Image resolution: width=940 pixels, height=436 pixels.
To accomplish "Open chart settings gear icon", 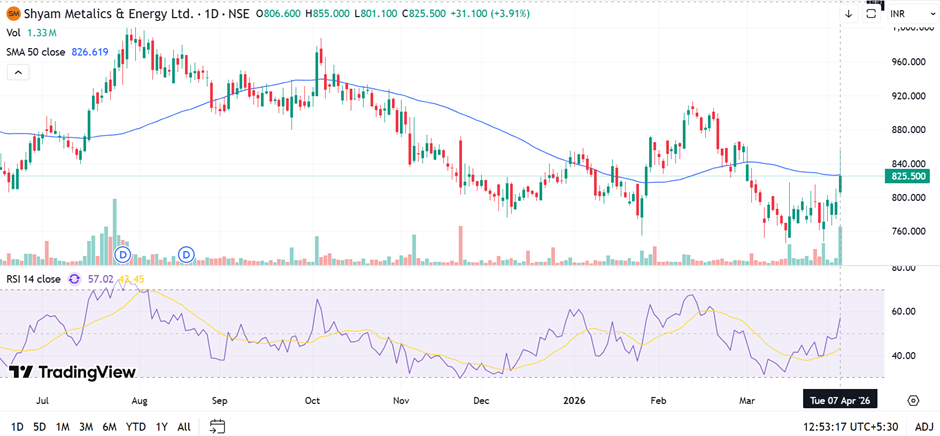I will pyautogui.click(x=913, y=400).
